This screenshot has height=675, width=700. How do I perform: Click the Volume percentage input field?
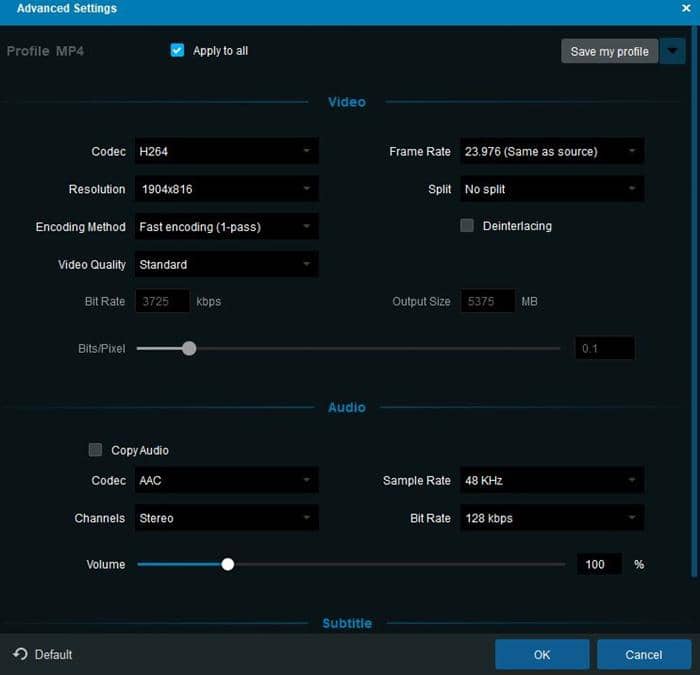(599, 564)
